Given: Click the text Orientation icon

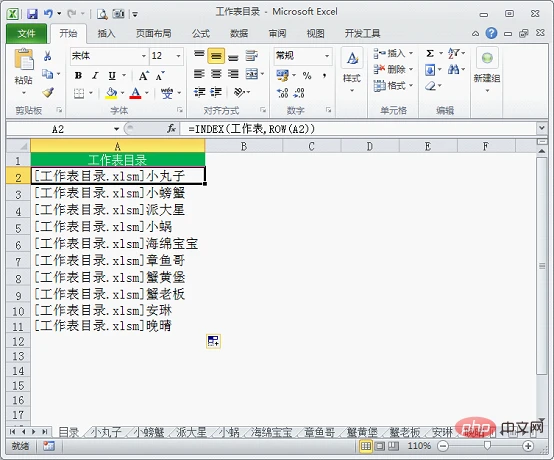Looking at the screenshot, I should pos(239,92).
